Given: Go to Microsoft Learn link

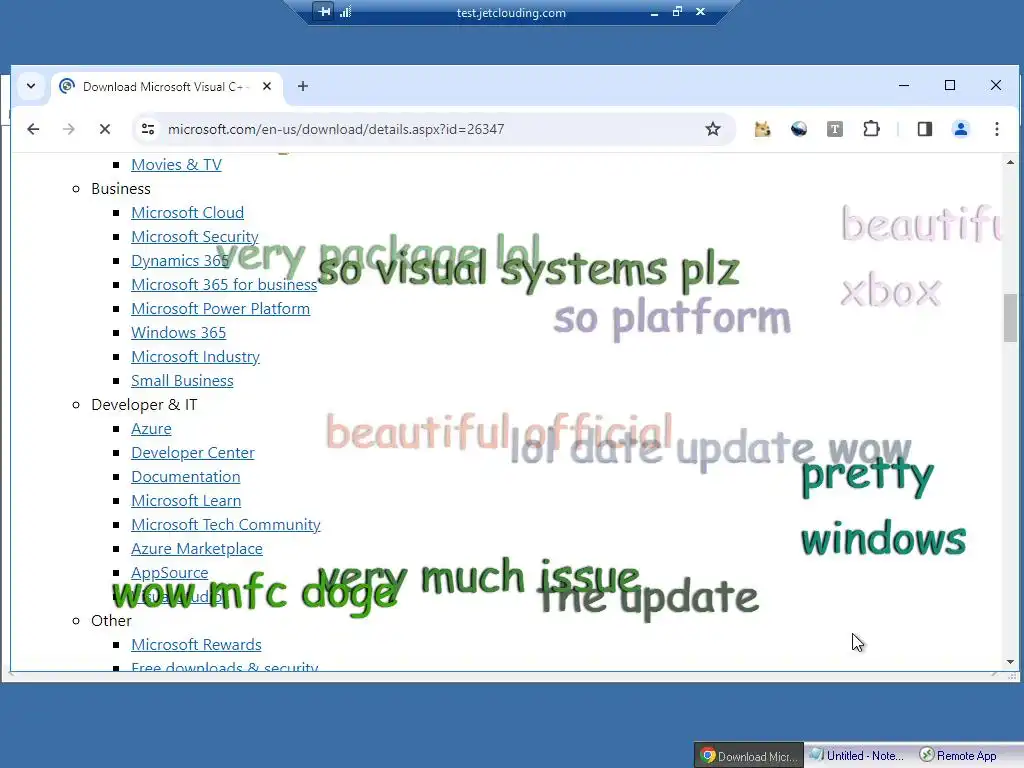Looking at the screenshot, I should click(x=186, y=501).
